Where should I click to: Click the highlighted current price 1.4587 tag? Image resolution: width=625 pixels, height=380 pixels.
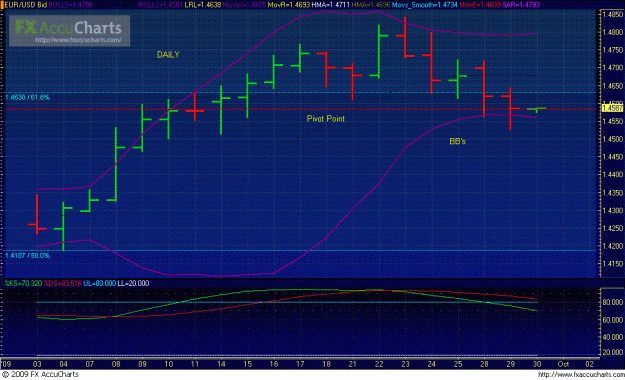pos(612,108)
